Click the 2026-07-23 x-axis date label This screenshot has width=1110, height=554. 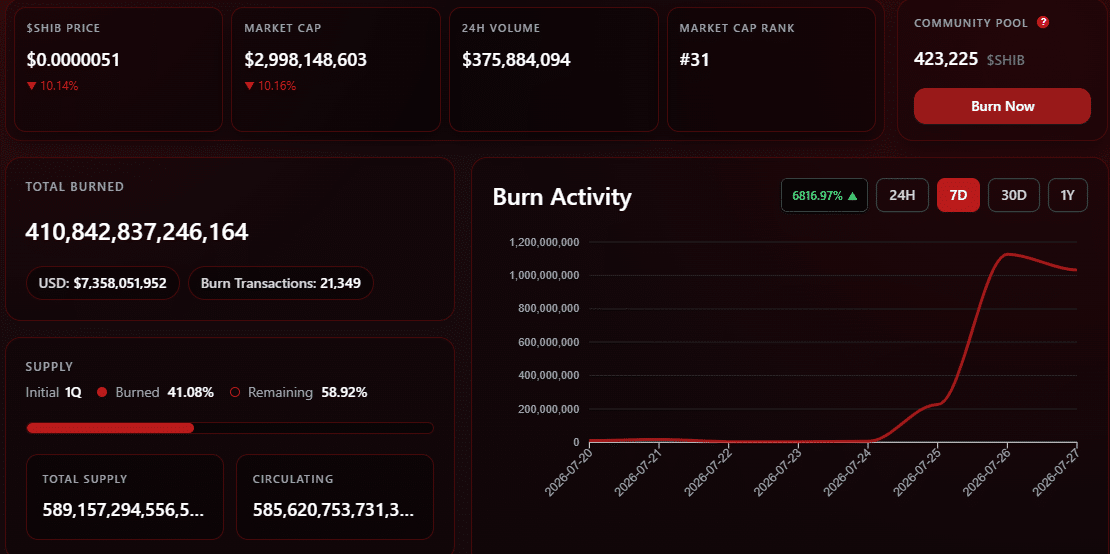tap(777, 473)
